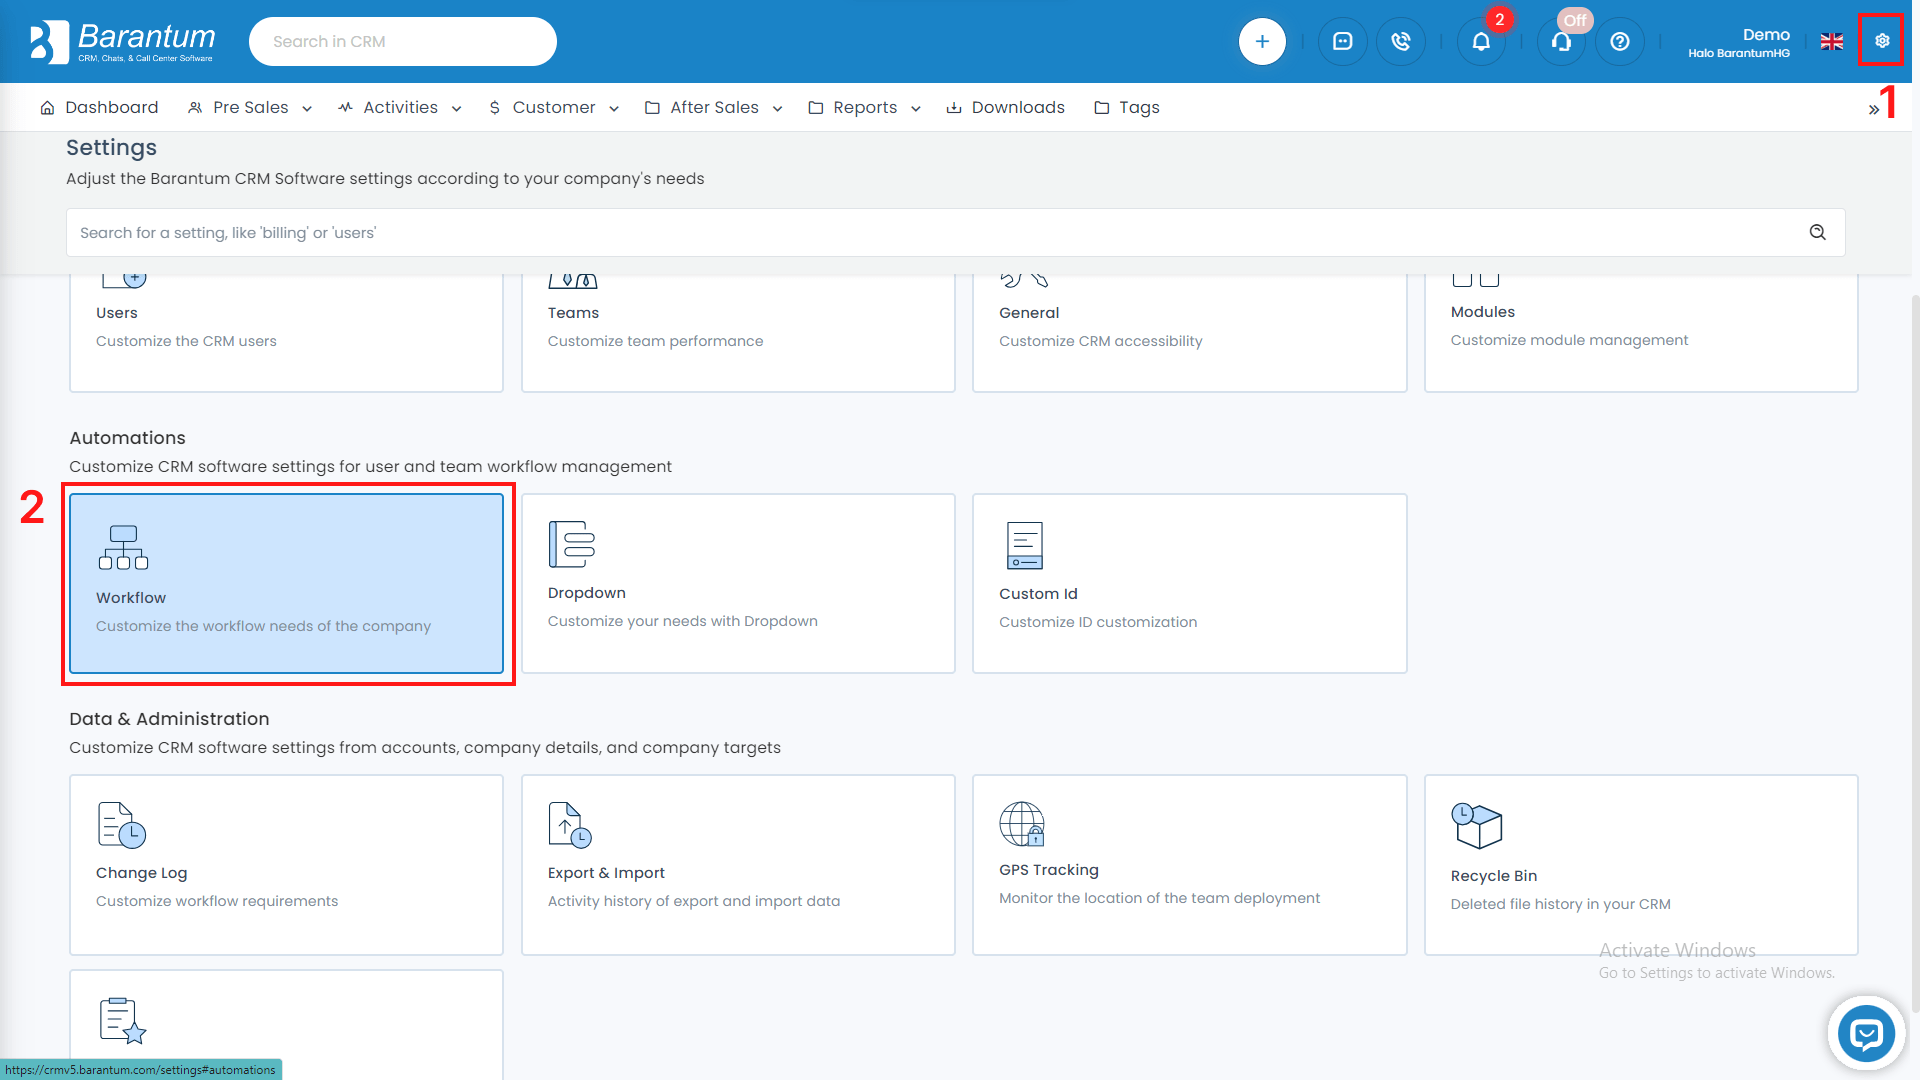Click the GPS Tracking globe icon
The height and width of the screenshot is (1080, 1920).
click(x=1022, y=824)
